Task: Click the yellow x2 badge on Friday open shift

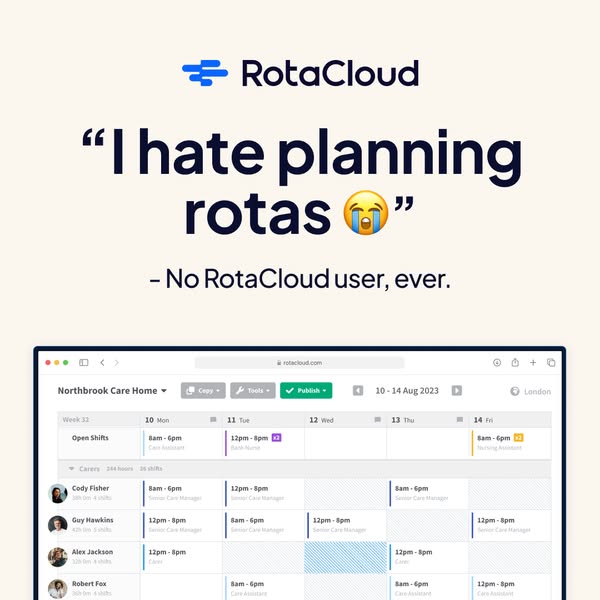Action: 518,437
